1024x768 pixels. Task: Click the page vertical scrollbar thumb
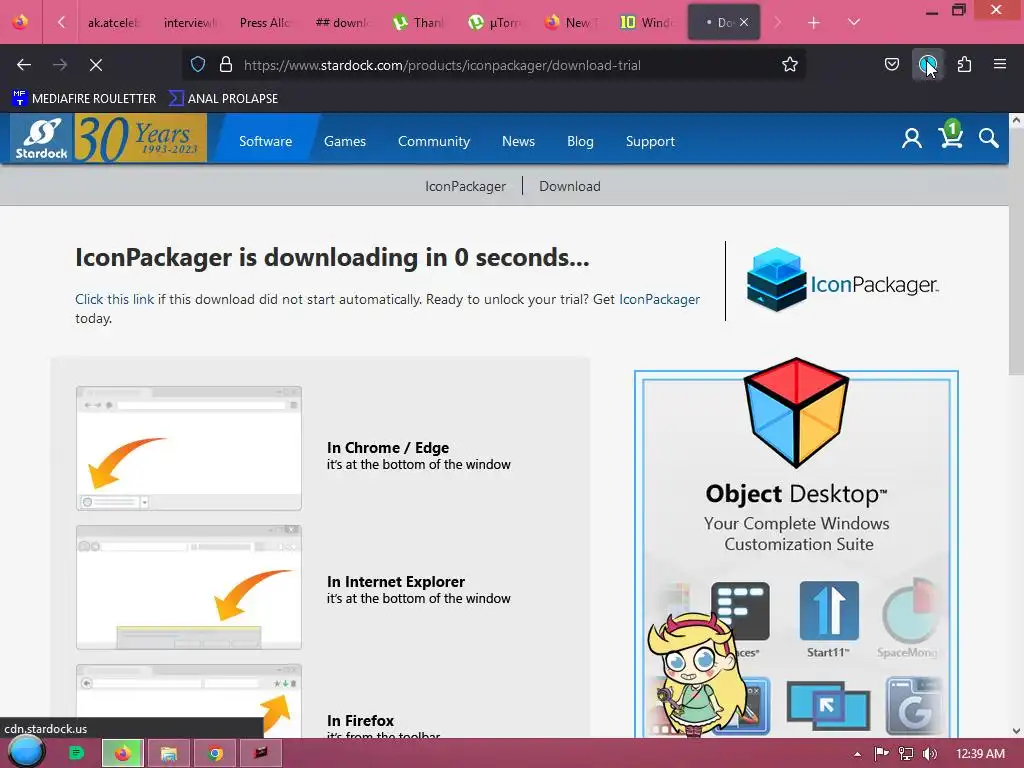click(1016, 251)
